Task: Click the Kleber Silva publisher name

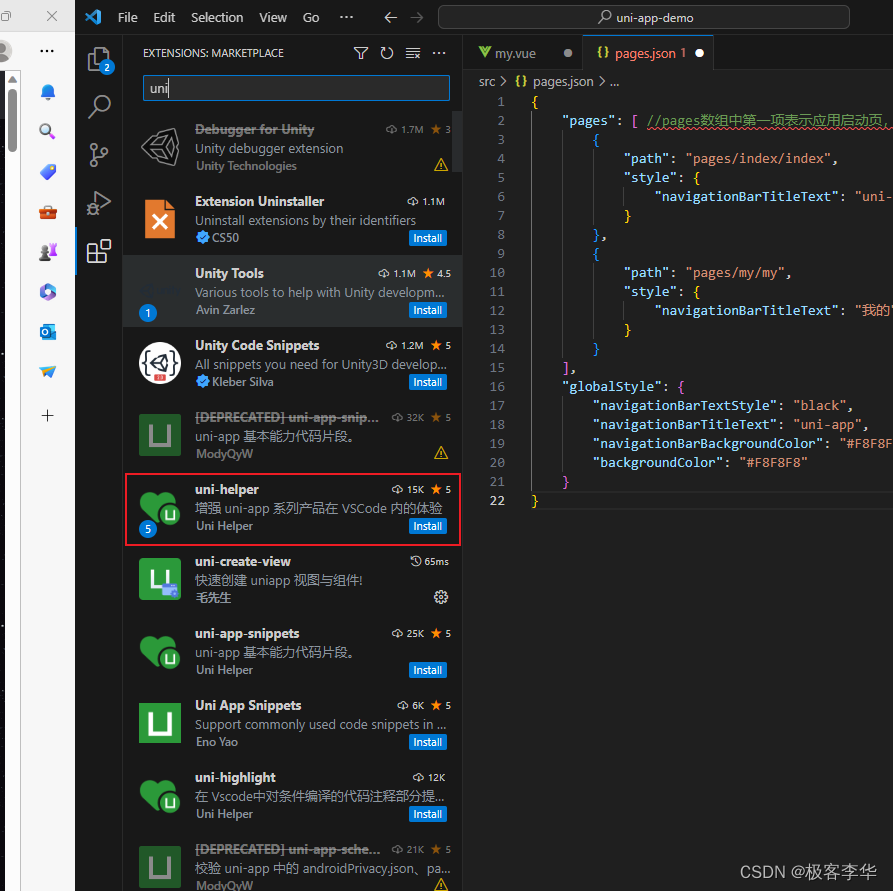Action: tap(243, 382)
